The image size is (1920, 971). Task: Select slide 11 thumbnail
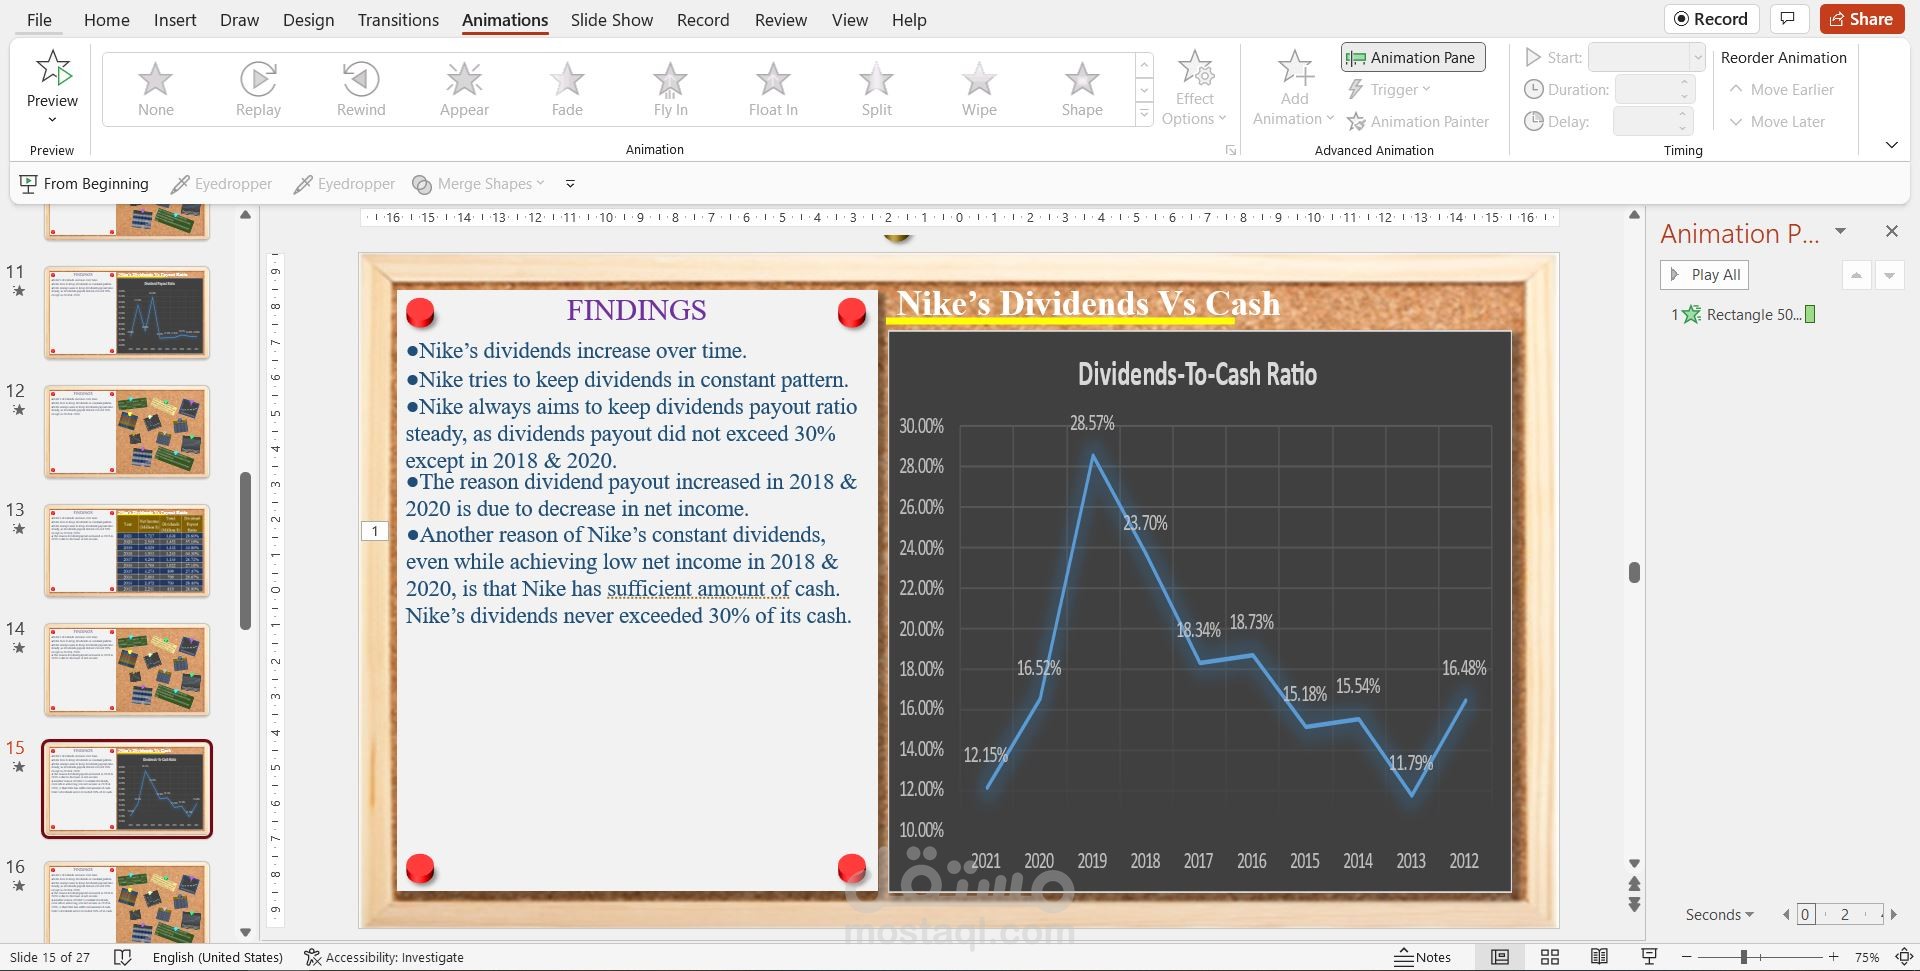pyautogui.click(x=127, y=313)
